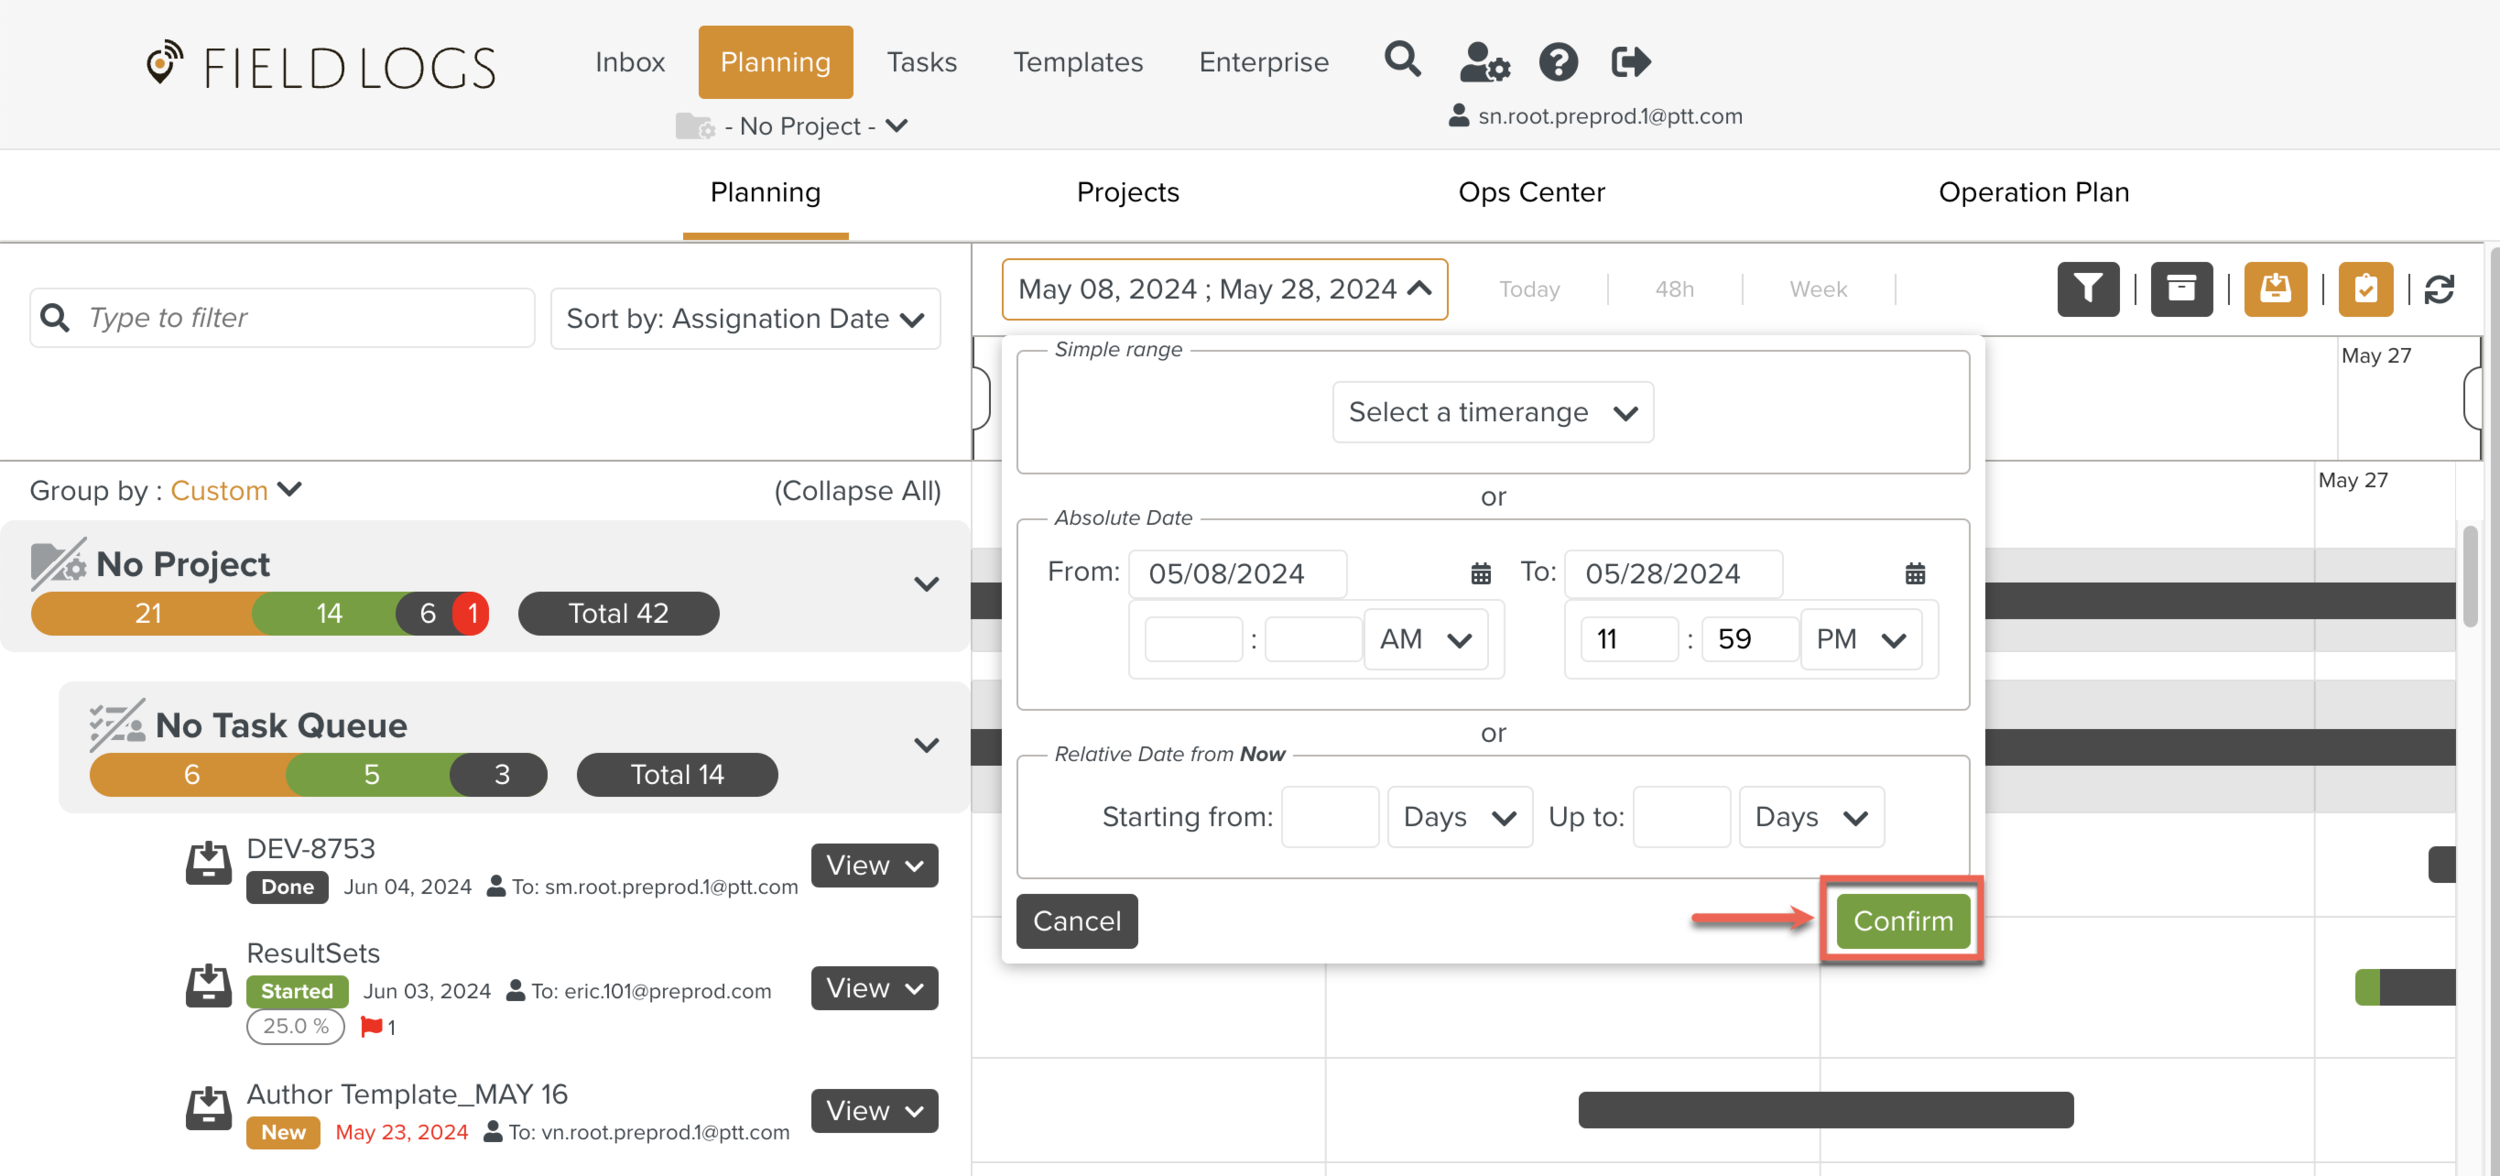Open the Templates menu item
This screenshot has width=2500, height=1176.
(1077, 62)
